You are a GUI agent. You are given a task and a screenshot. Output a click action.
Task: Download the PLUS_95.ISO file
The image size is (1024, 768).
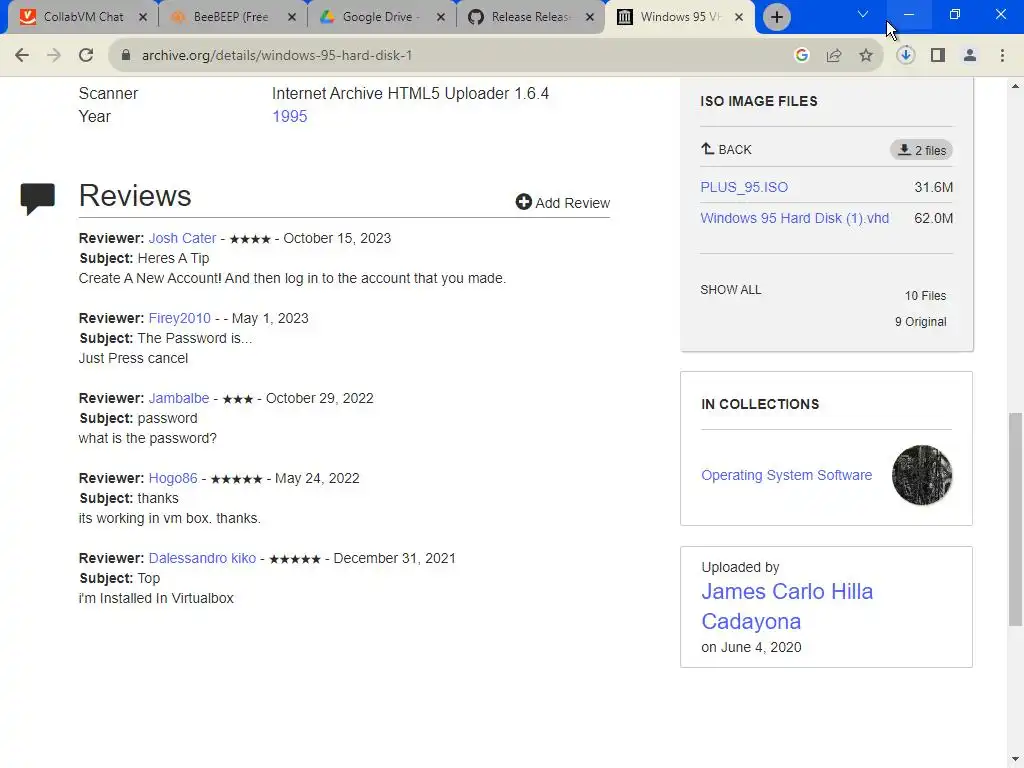744,187
